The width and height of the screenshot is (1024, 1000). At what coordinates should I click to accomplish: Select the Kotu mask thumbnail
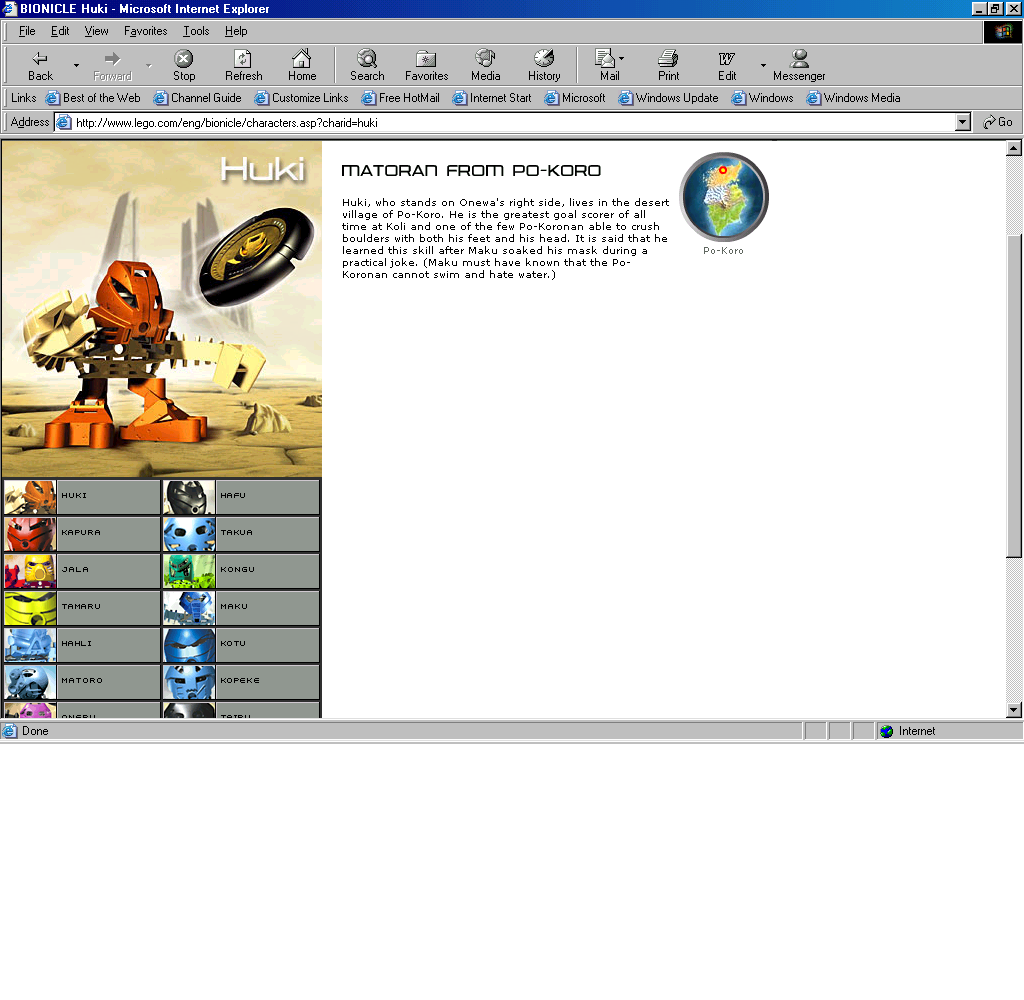click(189, 645)
